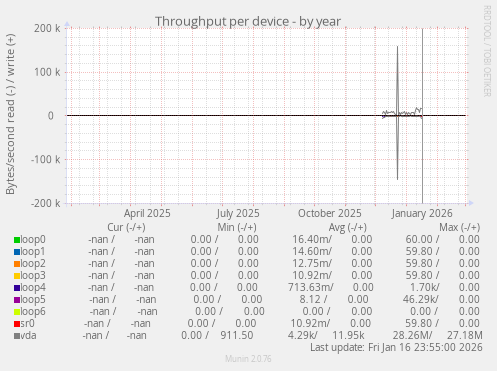Click the 'Munin 2.0.76' footer text
Viewport: 497px width, 371px height.
point(248,359)
